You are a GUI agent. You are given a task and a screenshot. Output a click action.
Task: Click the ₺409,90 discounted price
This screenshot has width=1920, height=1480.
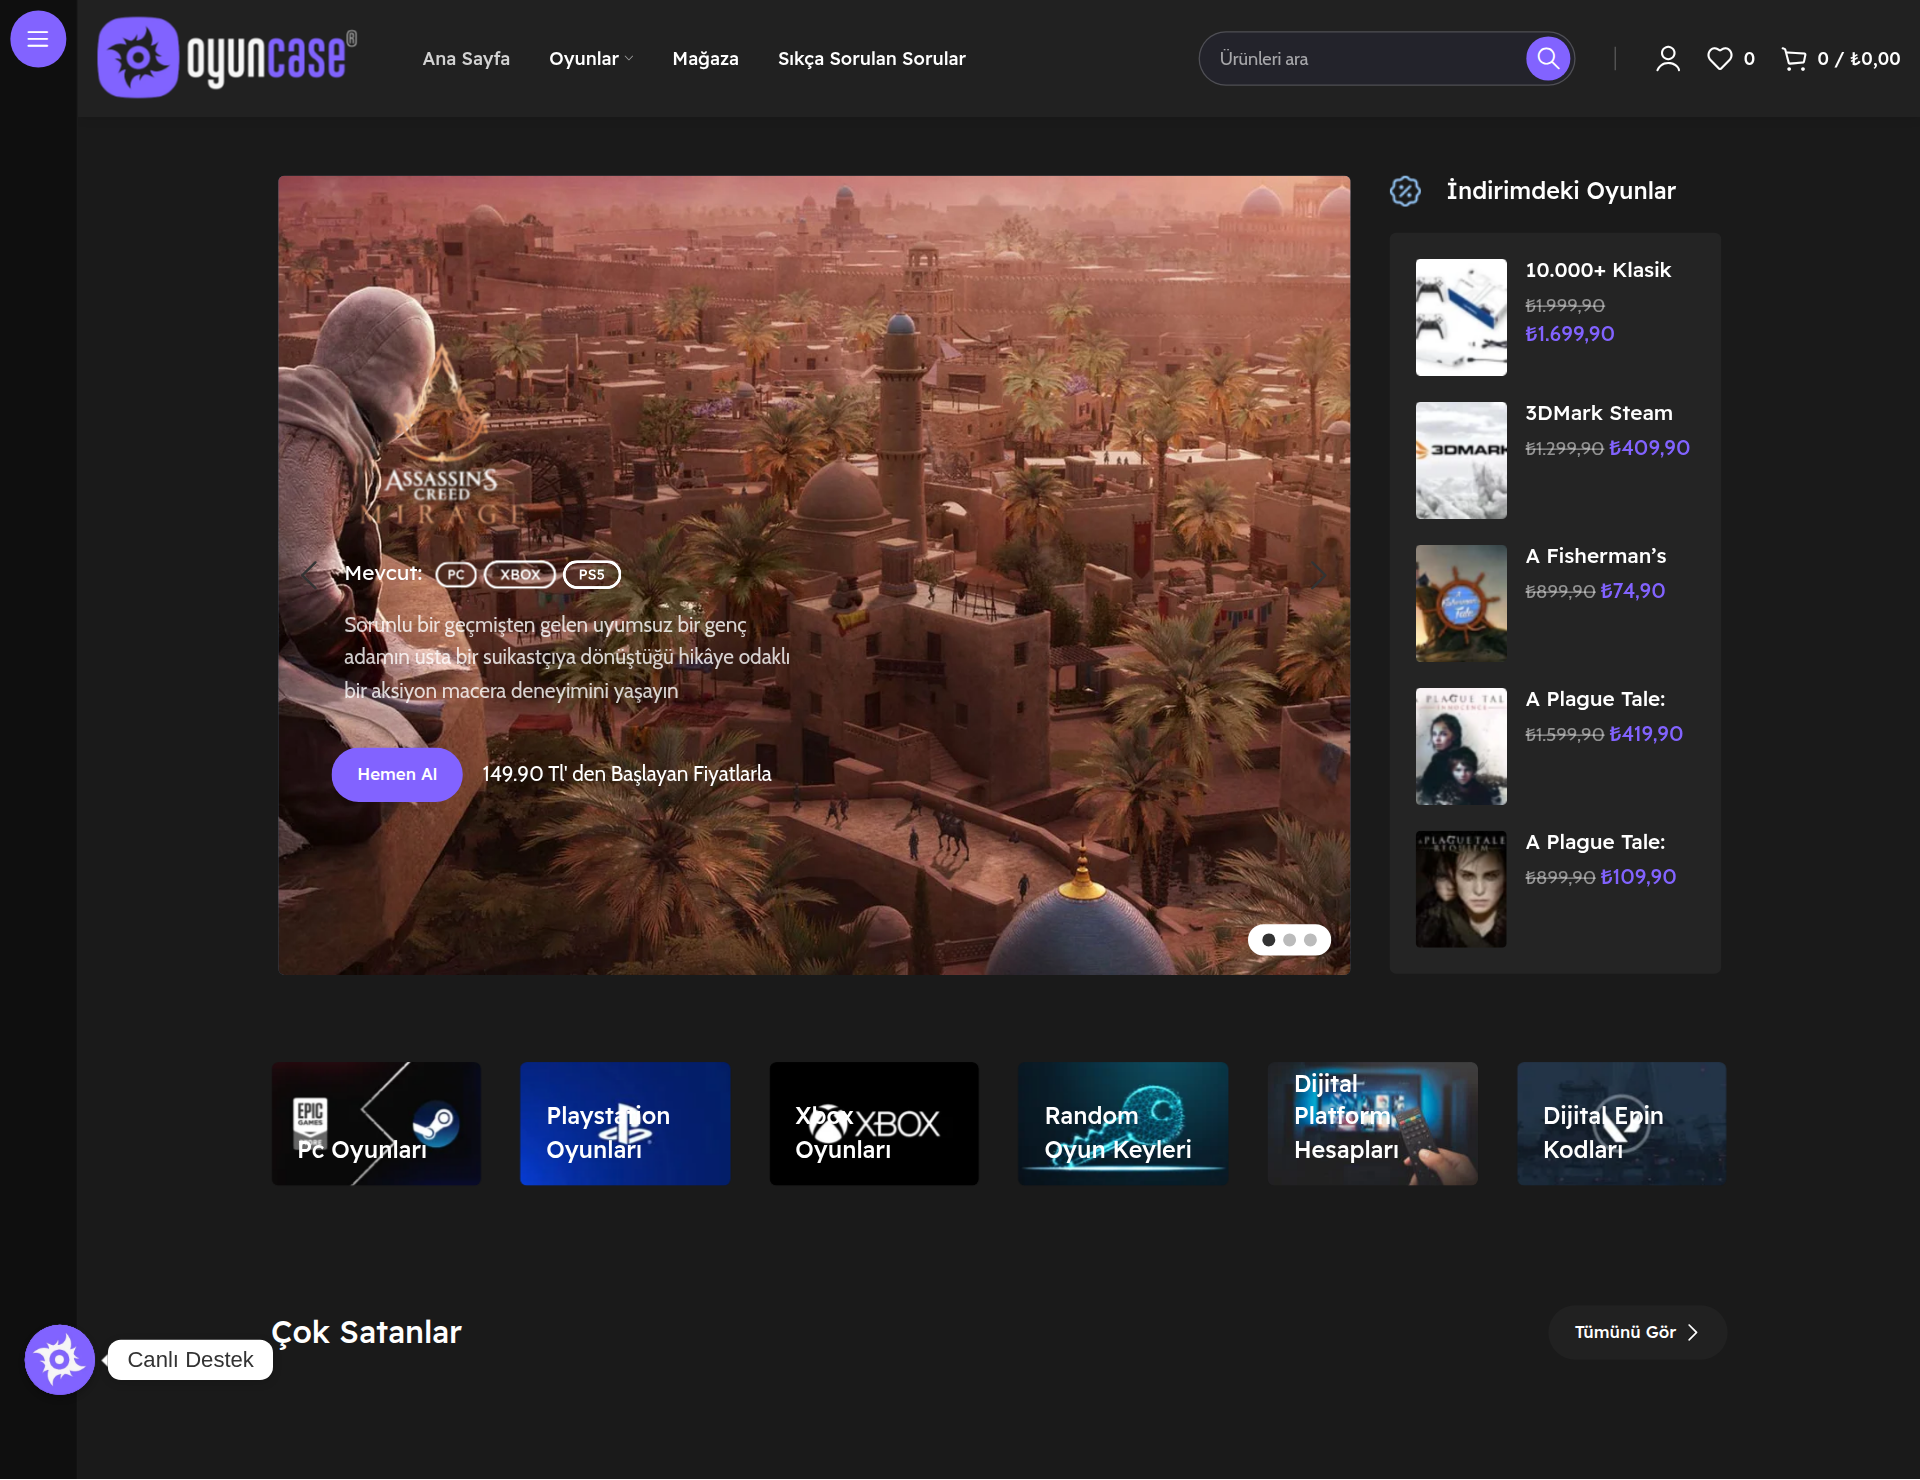(x=1649, y=448)
